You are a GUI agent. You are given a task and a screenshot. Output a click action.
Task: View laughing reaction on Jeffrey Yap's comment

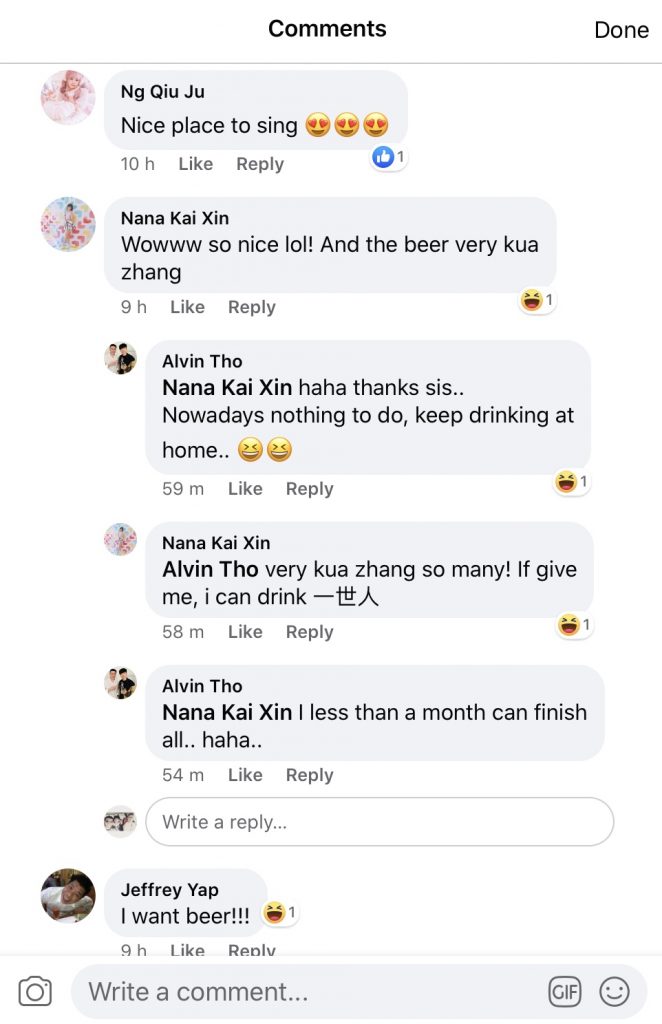279,913
